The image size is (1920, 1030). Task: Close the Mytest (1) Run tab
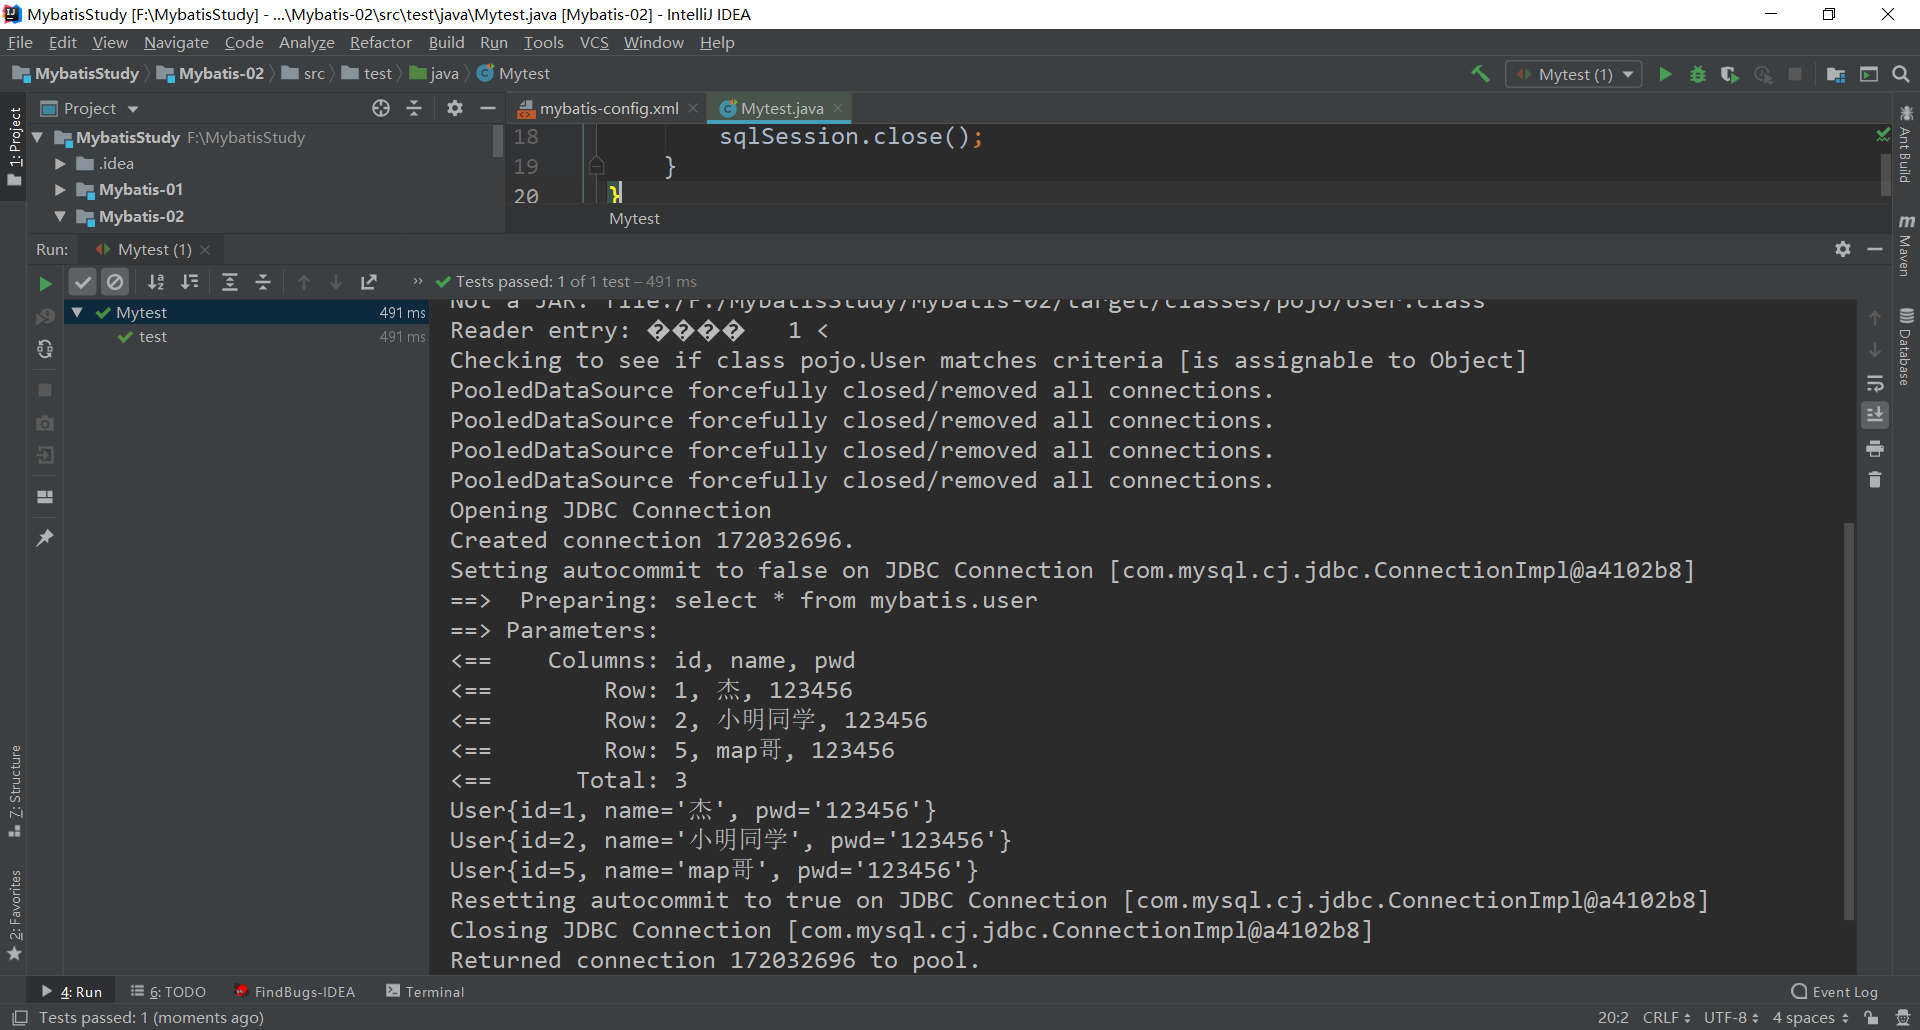pyautogui.click(x=205, y=250)
